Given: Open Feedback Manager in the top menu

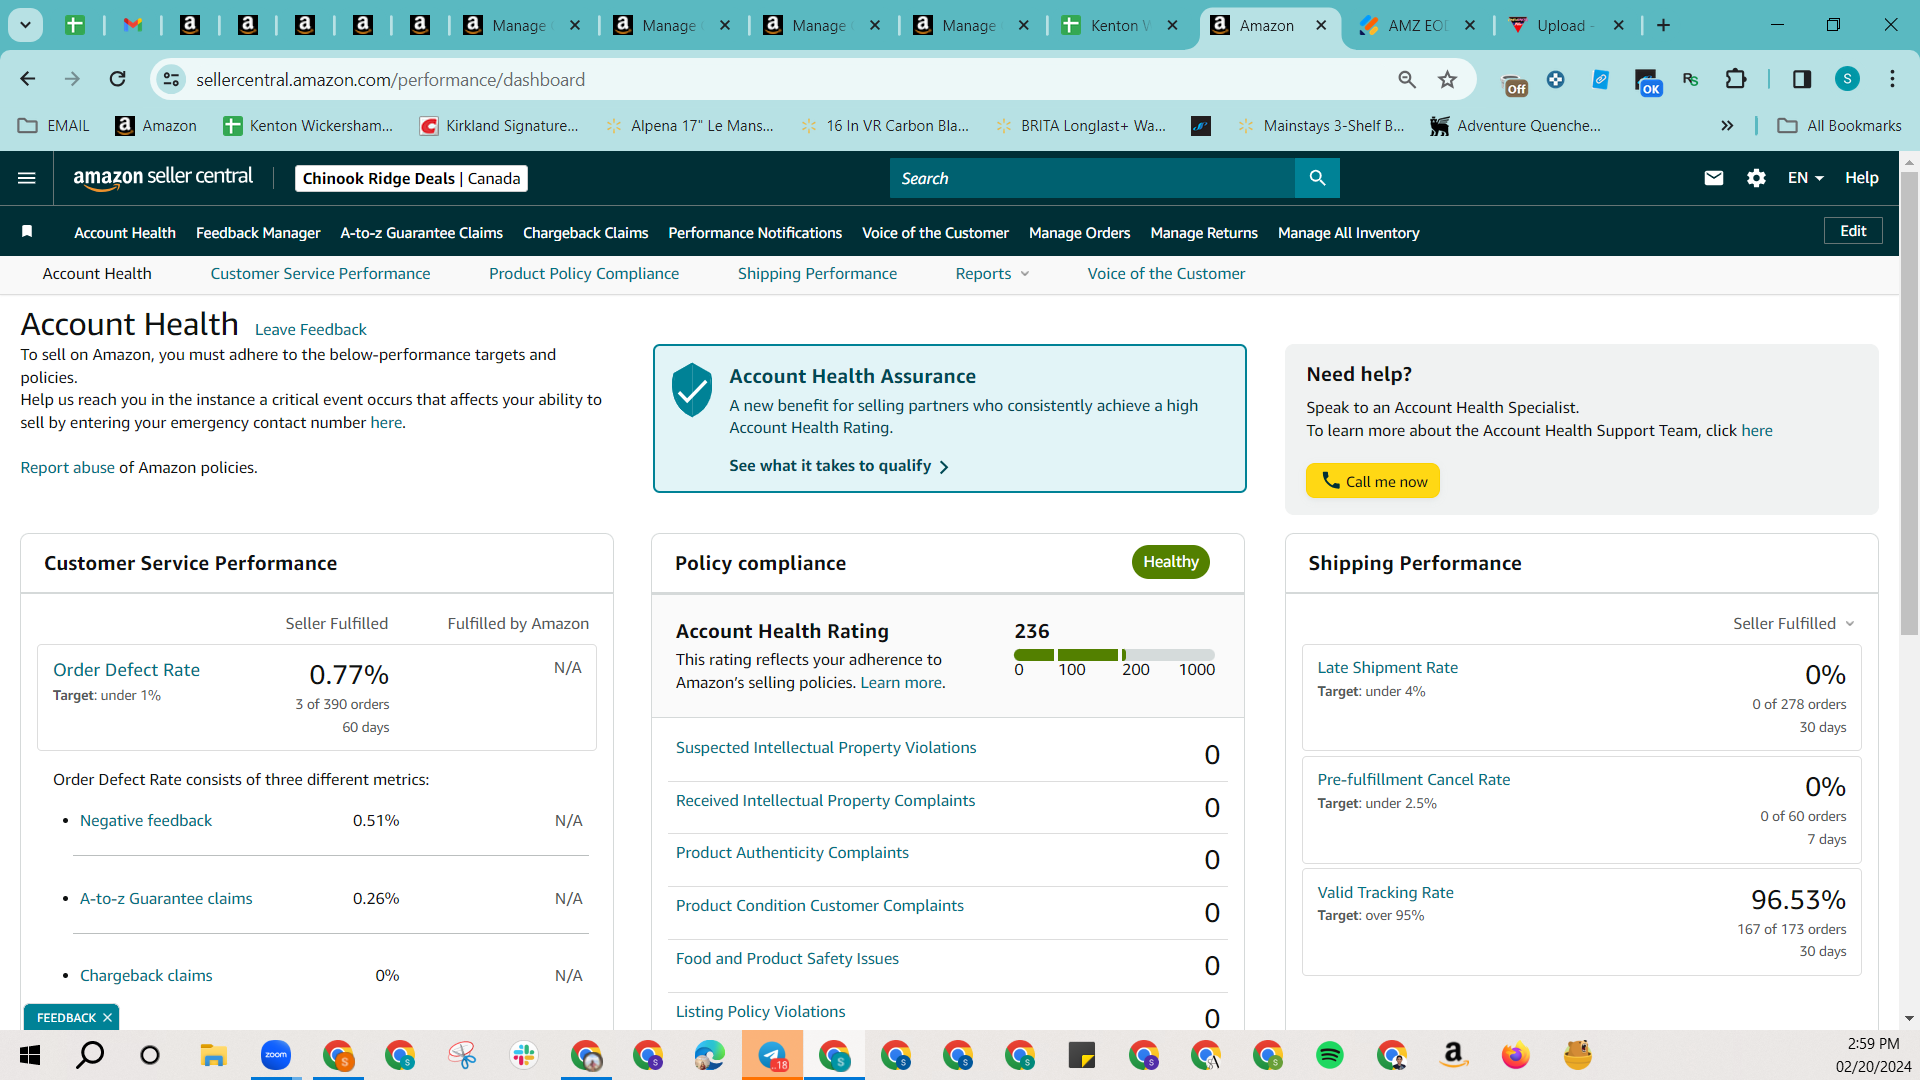Looking at the screenshot, I should tap(258, 233).
